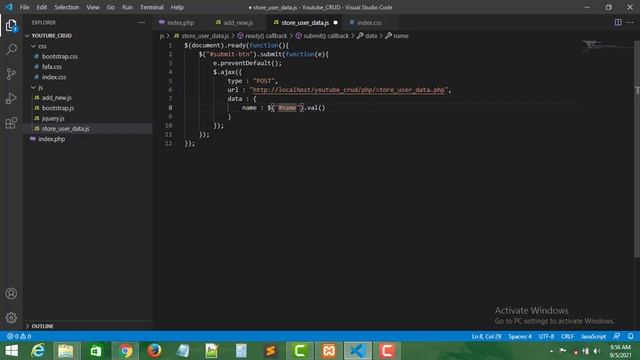Click unsaved dot on store_user_data.js tab
Image resolution: width=640 pixels, height=360 pixels.
(336, 22)
